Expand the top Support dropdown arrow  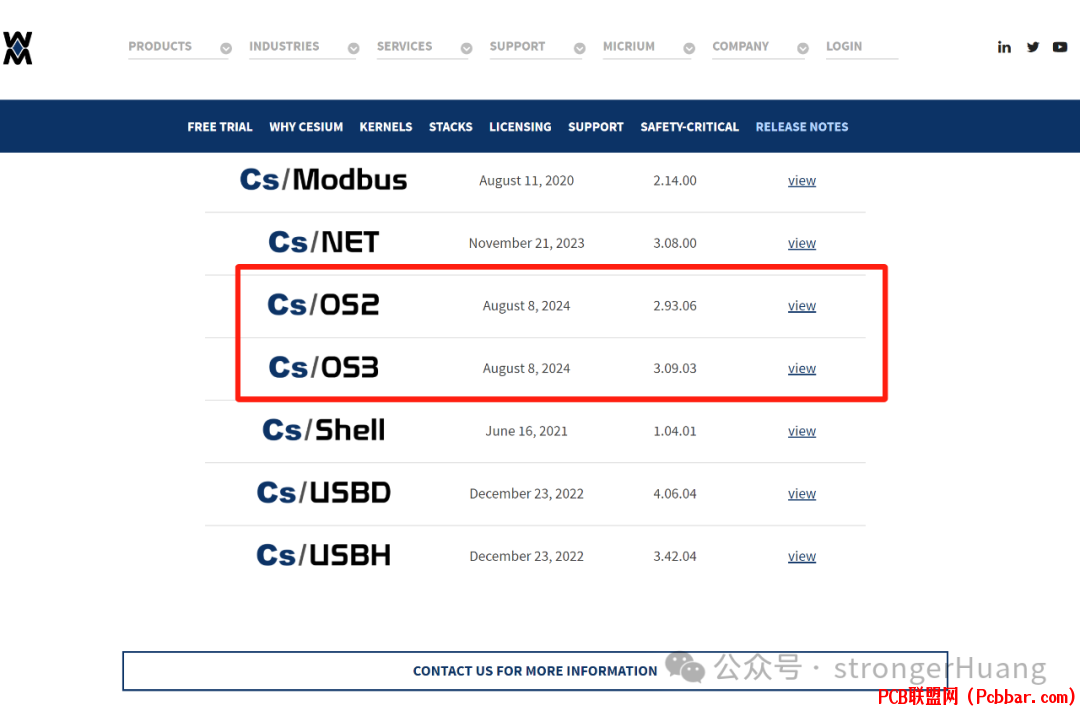(x=580, y=48)
